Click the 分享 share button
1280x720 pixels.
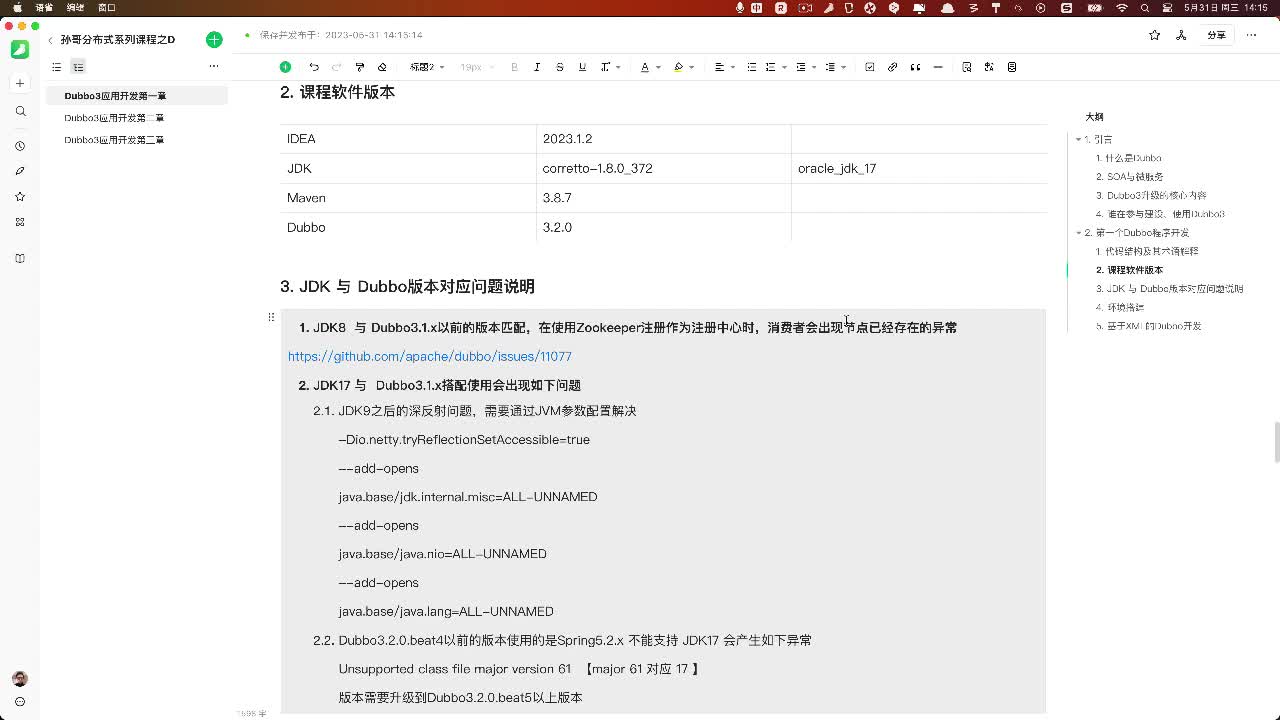click(x=1216, y=35)
